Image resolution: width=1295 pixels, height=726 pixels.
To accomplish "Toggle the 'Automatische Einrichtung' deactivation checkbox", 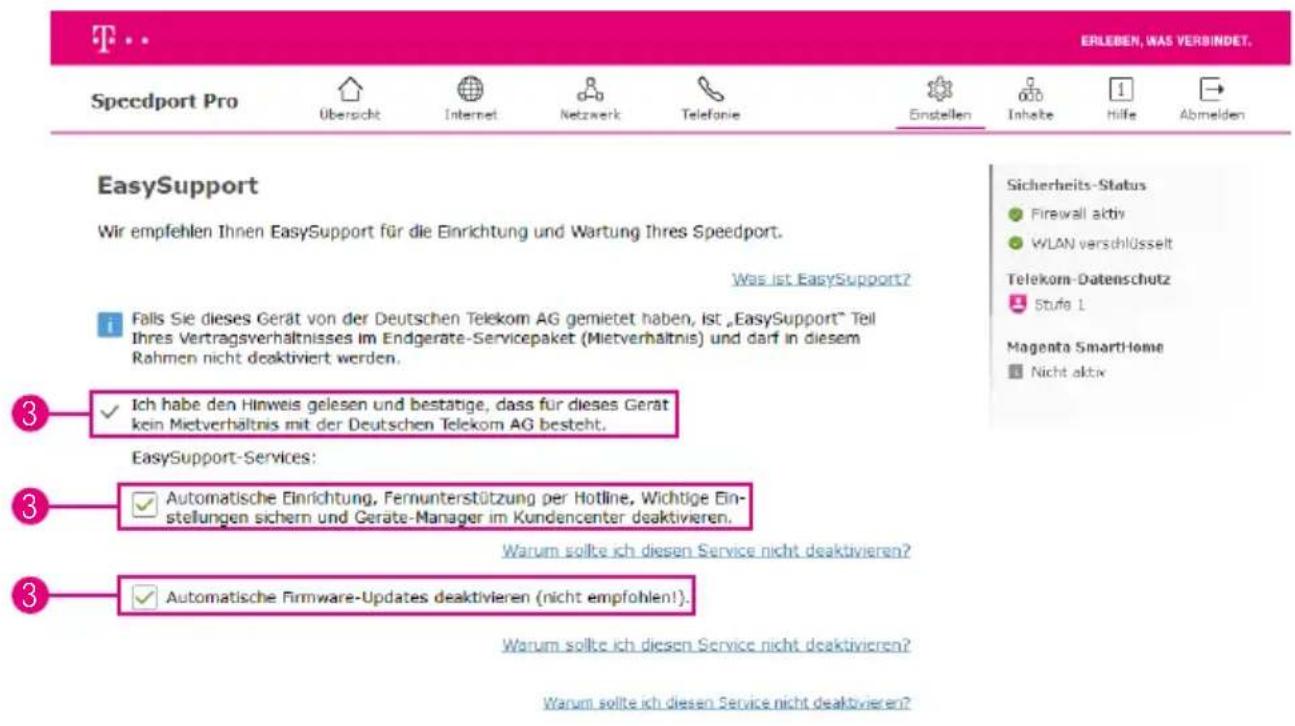I will click(144, 505).
